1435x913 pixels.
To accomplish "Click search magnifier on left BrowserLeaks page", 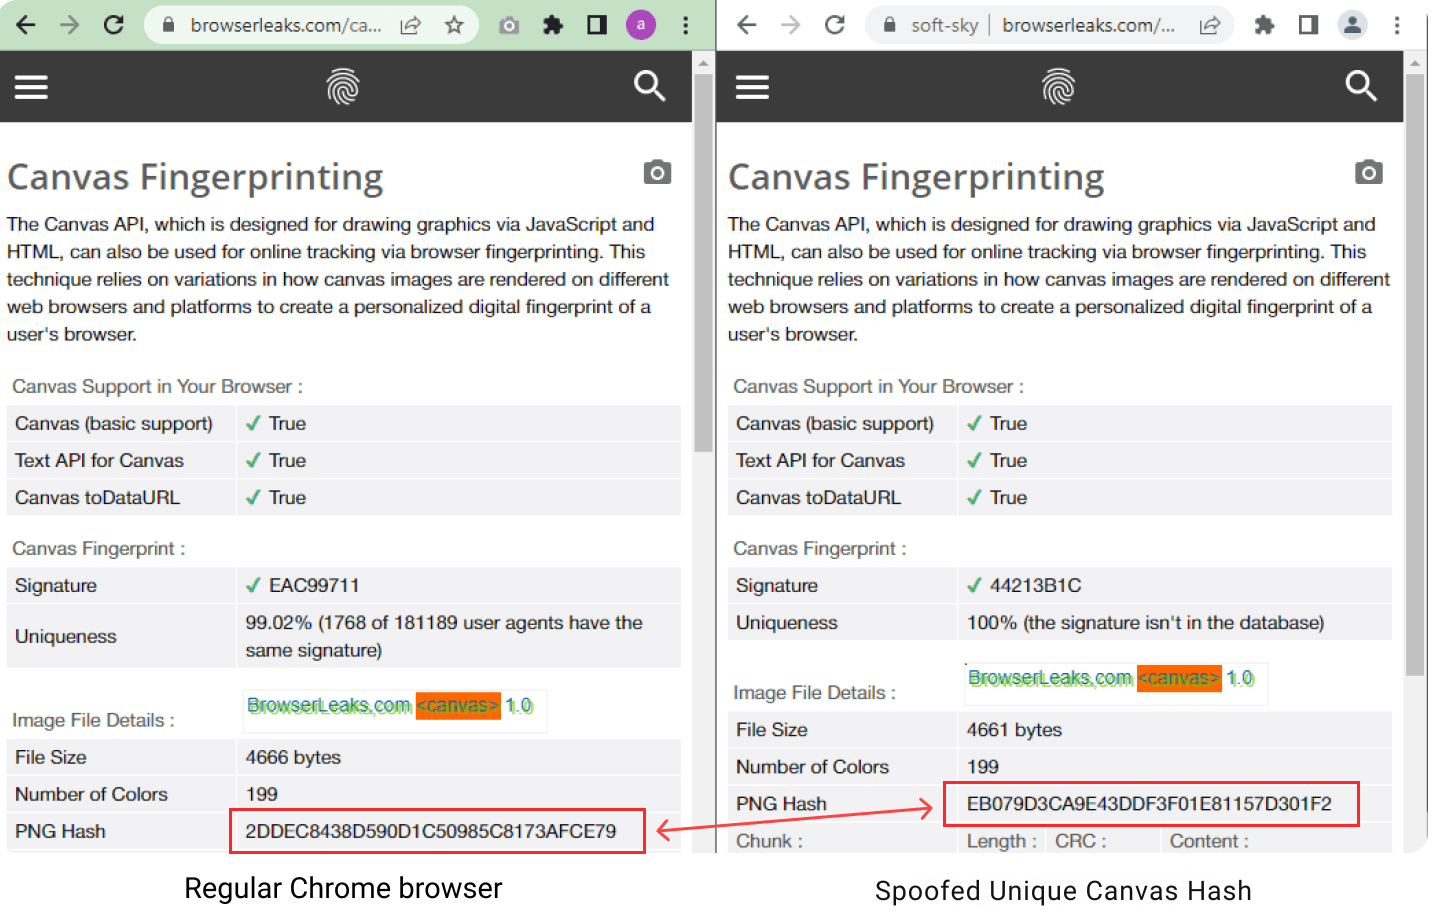I will tap(649, 87).
